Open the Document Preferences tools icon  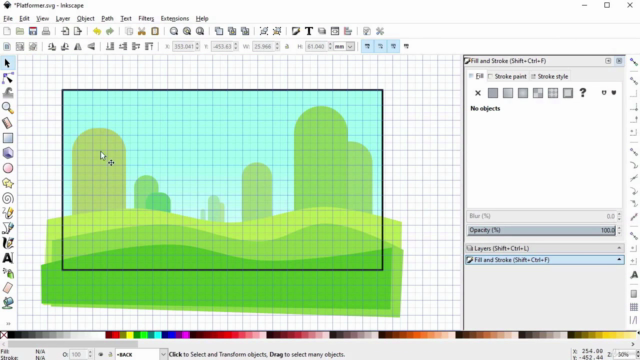pyautogui.click(x=380, y=31)
